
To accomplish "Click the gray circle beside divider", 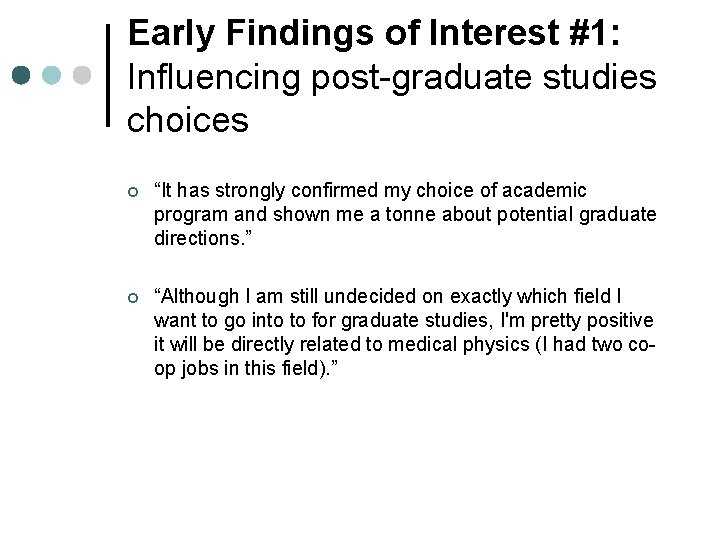I will tap(84, 75).
